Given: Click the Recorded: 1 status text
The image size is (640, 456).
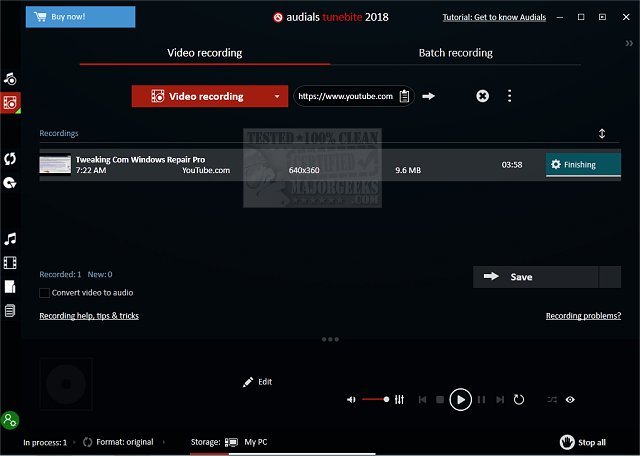Looking at the screenshot, I should (60, 274).
